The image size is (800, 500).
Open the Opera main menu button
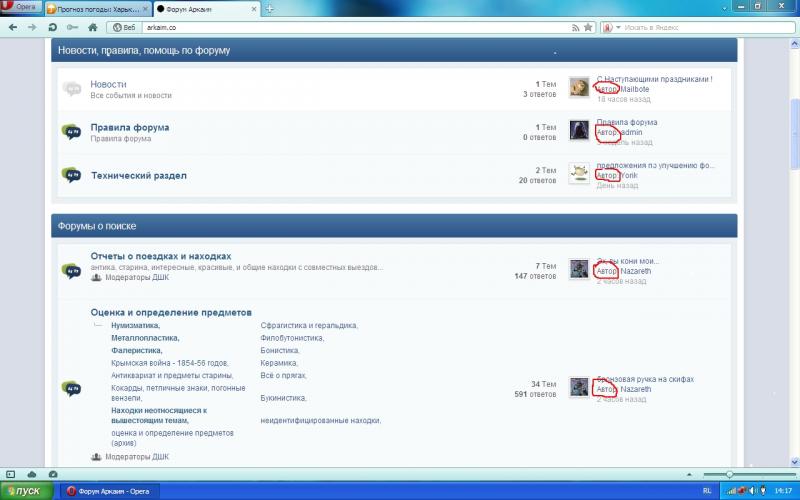pos(21,7)
